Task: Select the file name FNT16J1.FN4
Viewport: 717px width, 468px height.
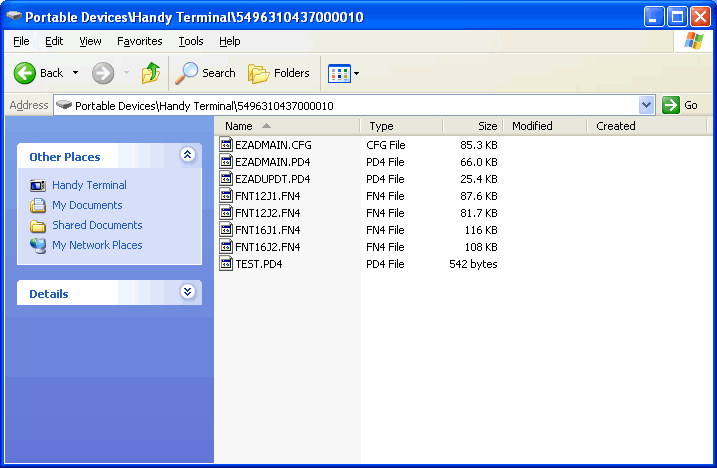Action: pos(268,230)
